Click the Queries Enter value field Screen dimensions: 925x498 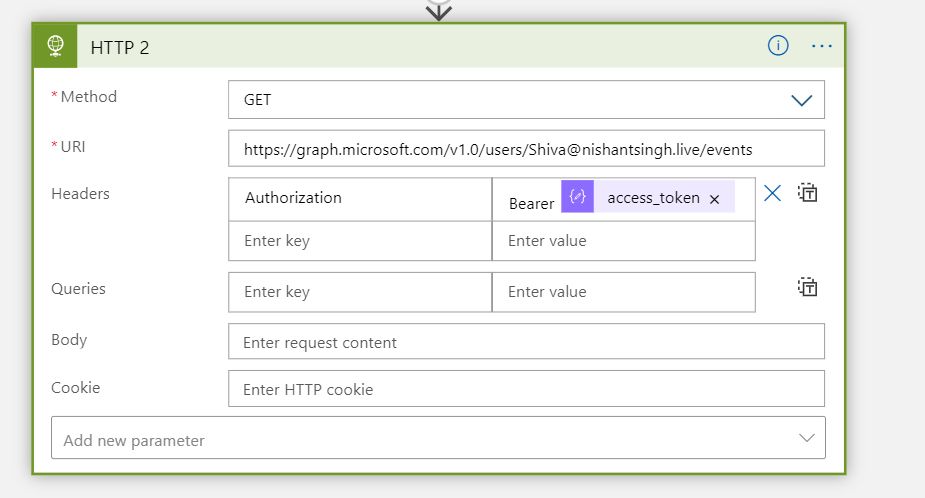pyautogui.click(x=624, y=292)
